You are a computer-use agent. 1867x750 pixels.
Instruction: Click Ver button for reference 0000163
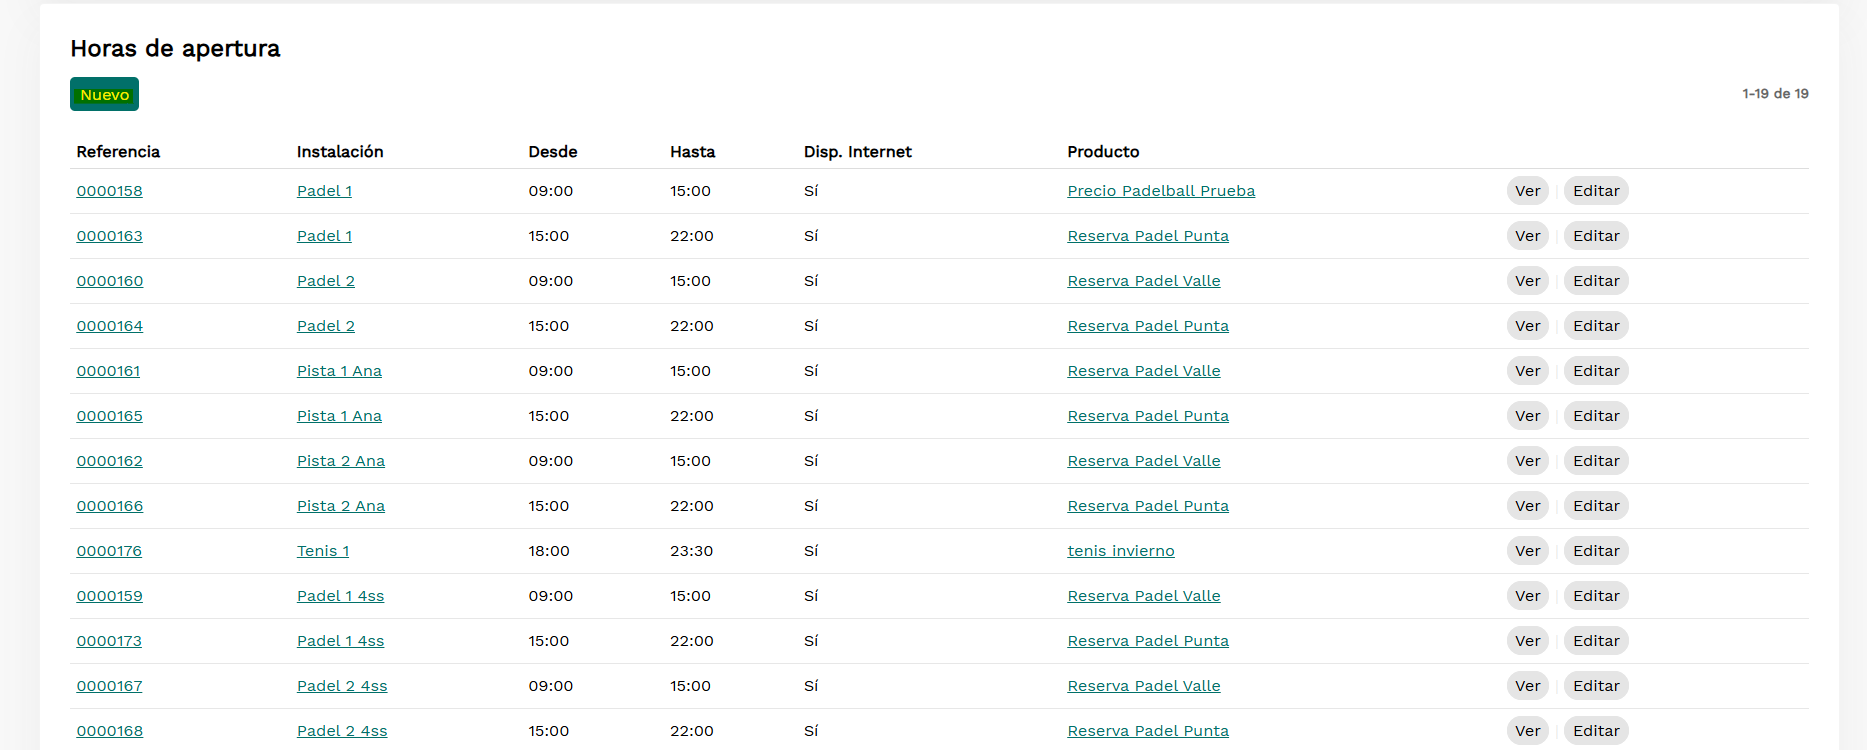click(x=1526, y=236)
